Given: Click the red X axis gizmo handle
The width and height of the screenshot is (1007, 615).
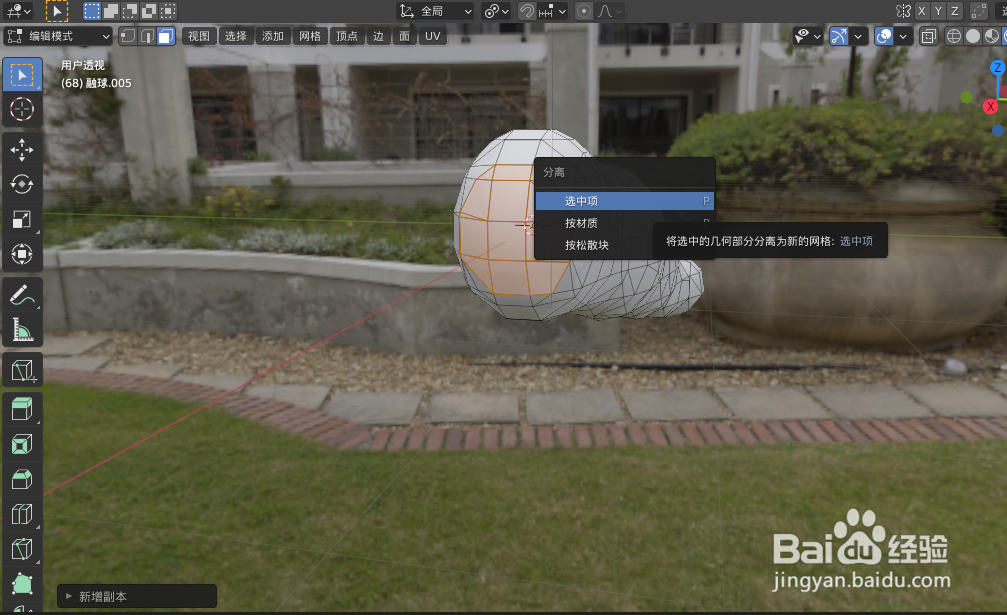Looking at the screenshot, I should (992, 105).
